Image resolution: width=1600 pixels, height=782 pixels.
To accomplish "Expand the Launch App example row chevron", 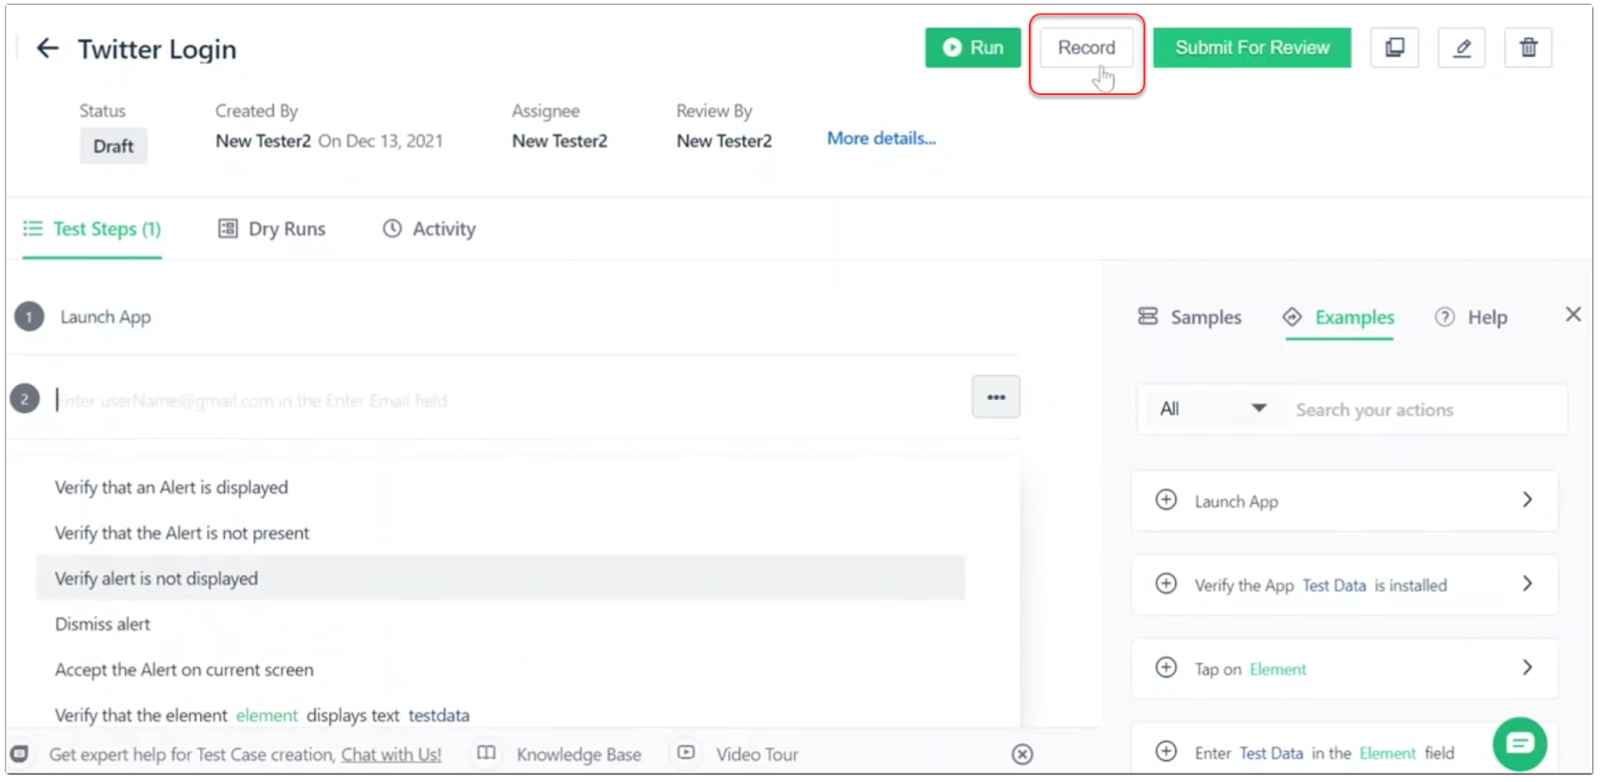I will (x=1527, y=500).
